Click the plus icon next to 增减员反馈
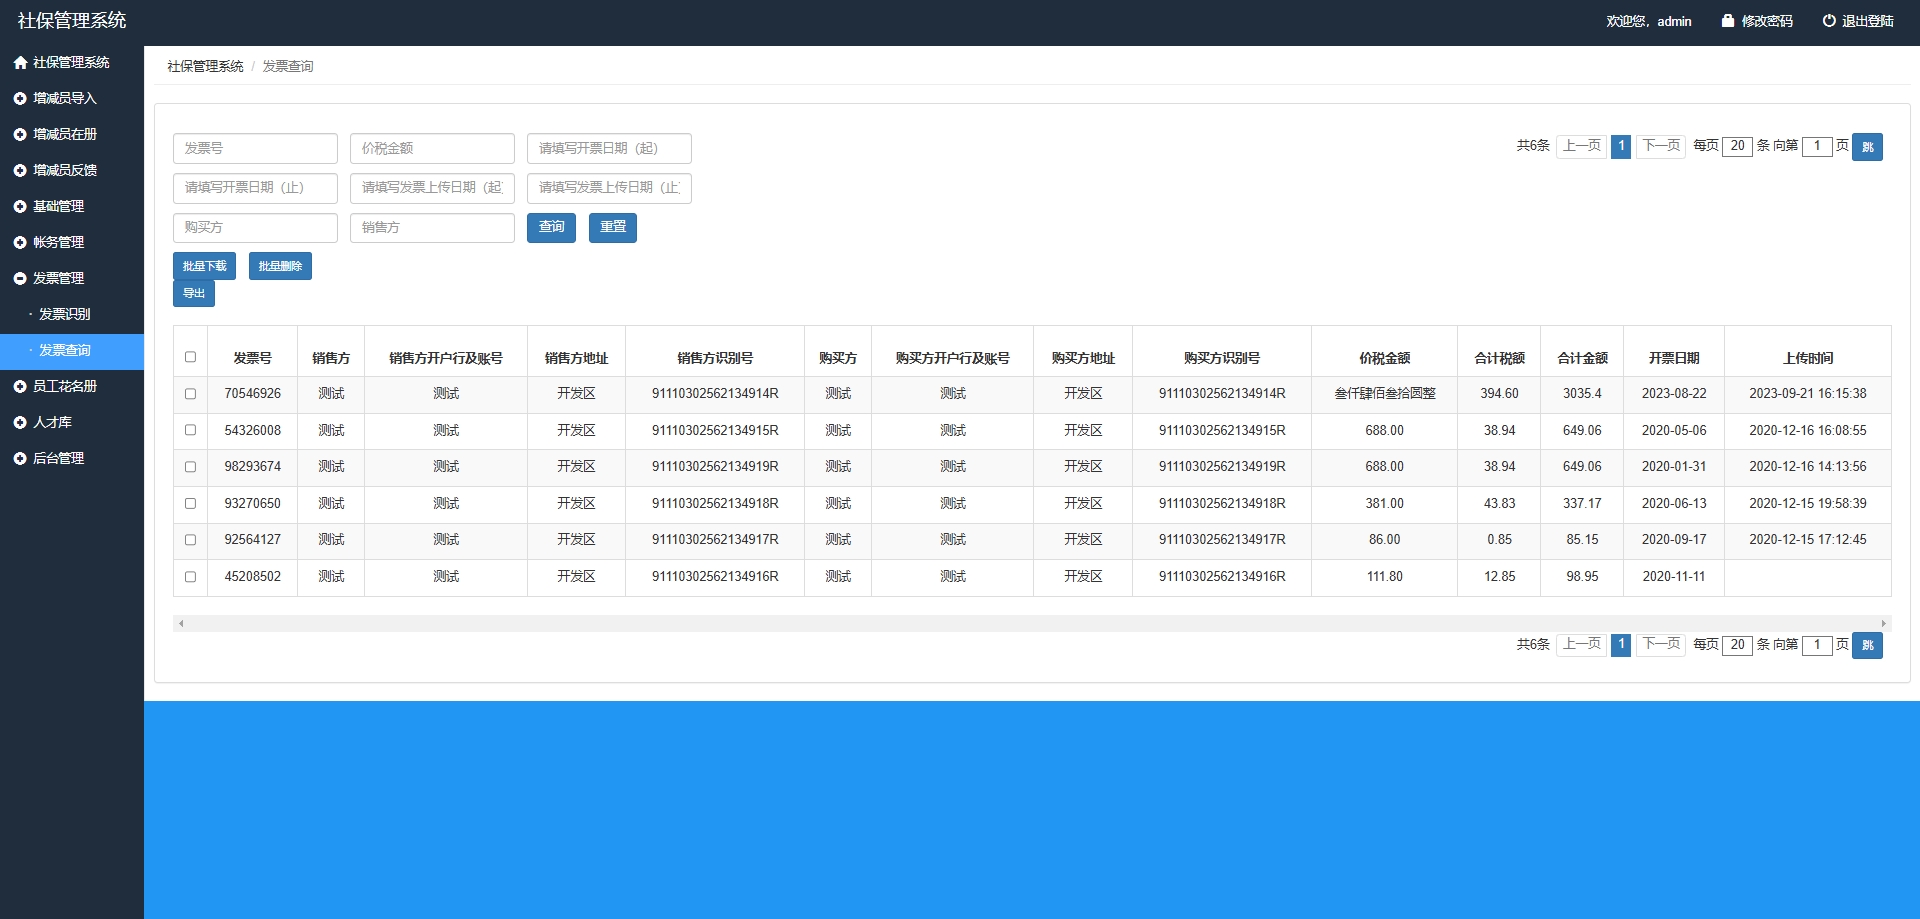Screen dimensions: 1920x919 20,170
